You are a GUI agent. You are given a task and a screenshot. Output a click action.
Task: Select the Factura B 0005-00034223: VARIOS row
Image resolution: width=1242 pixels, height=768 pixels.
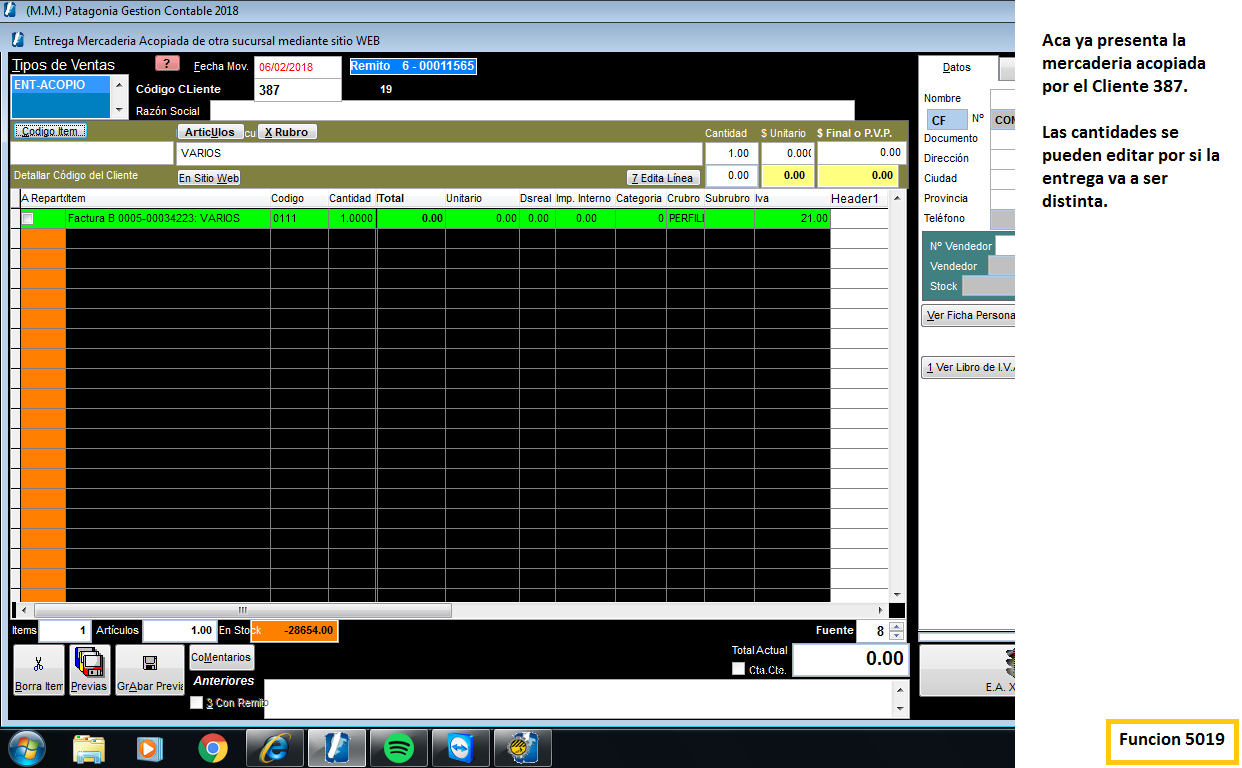[425, 218]
